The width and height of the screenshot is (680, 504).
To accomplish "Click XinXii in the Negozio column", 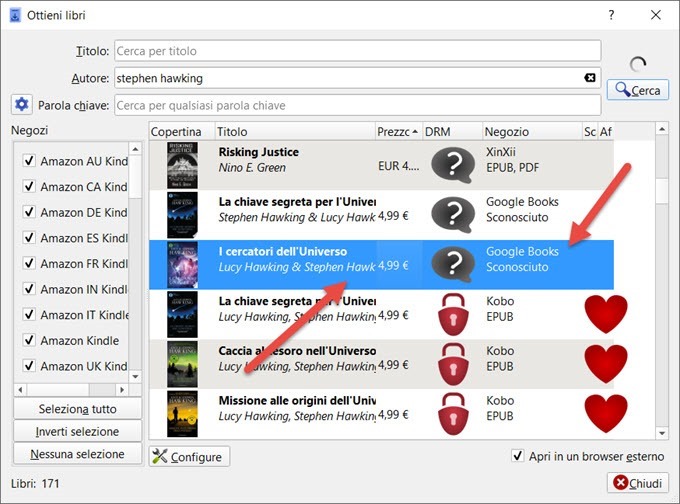I will coord(501,152).
